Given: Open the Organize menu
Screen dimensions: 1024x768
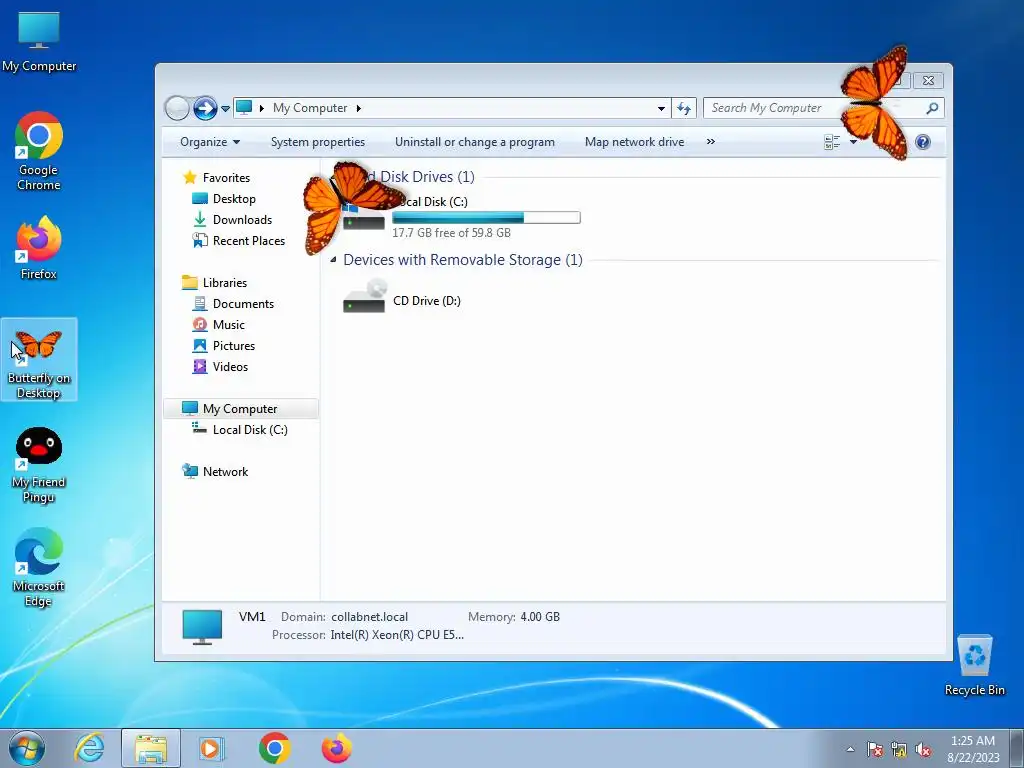Looking at the screenshot, I should 210,142.
